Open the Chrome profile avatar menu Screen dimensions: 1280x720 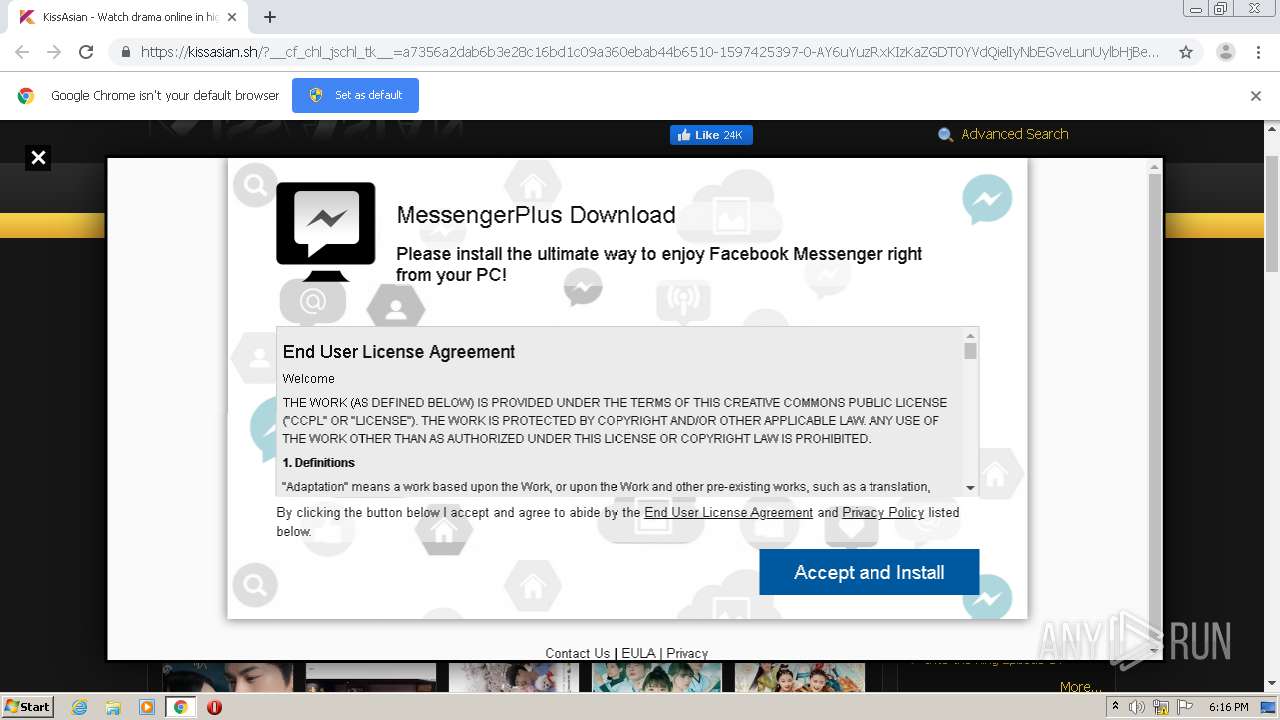pos(1225,52)
